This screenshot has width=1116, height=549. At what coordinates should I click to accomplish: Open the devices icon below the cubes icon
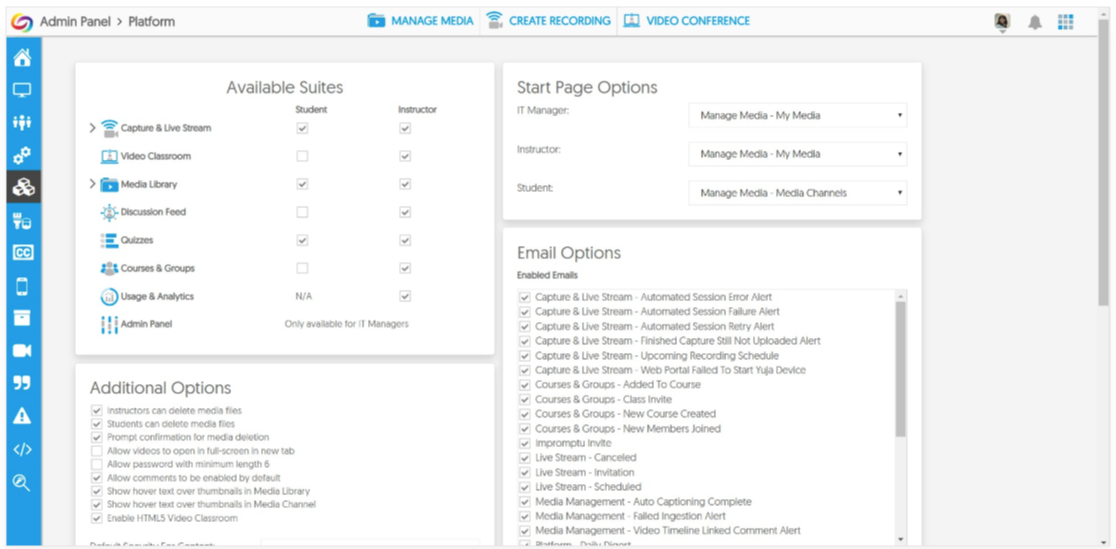pos(22,221)
